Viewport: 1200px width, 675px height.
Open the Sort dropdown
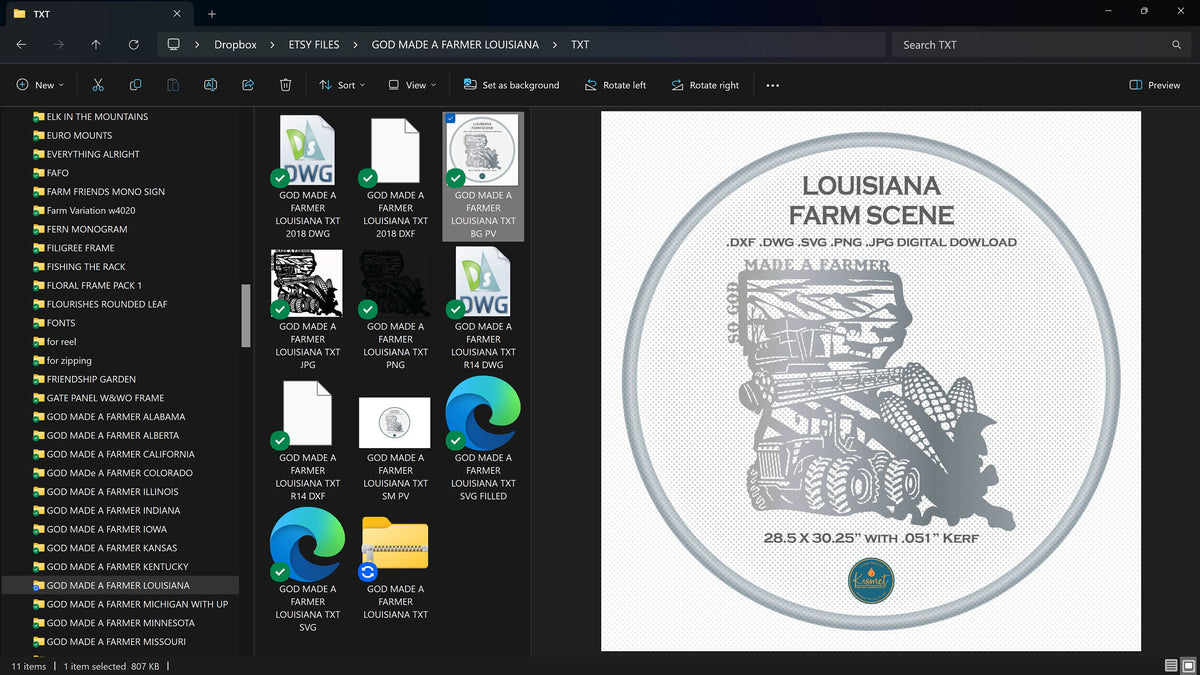(x=342, y=85)
